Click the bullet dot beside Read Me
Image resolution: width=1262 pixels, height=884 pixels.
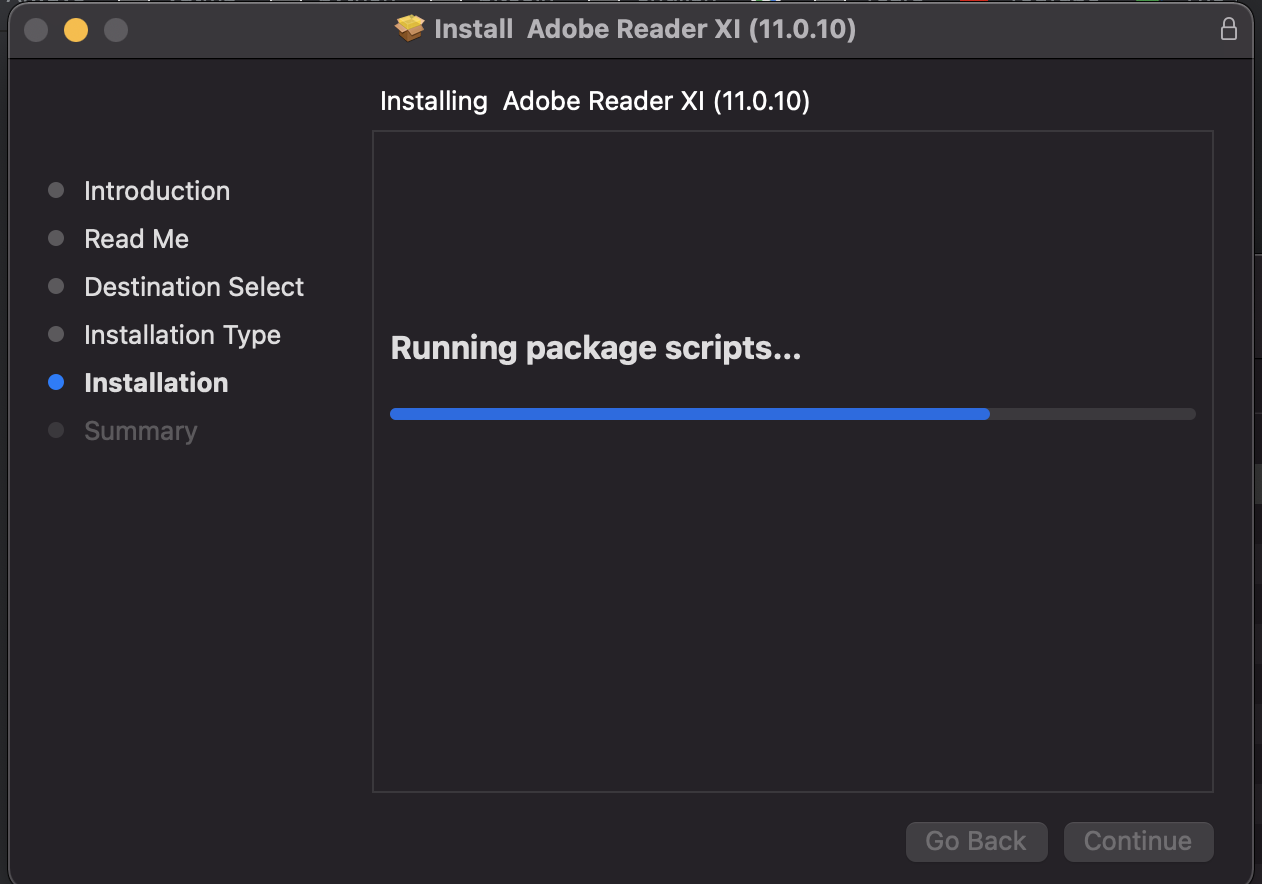56,238
